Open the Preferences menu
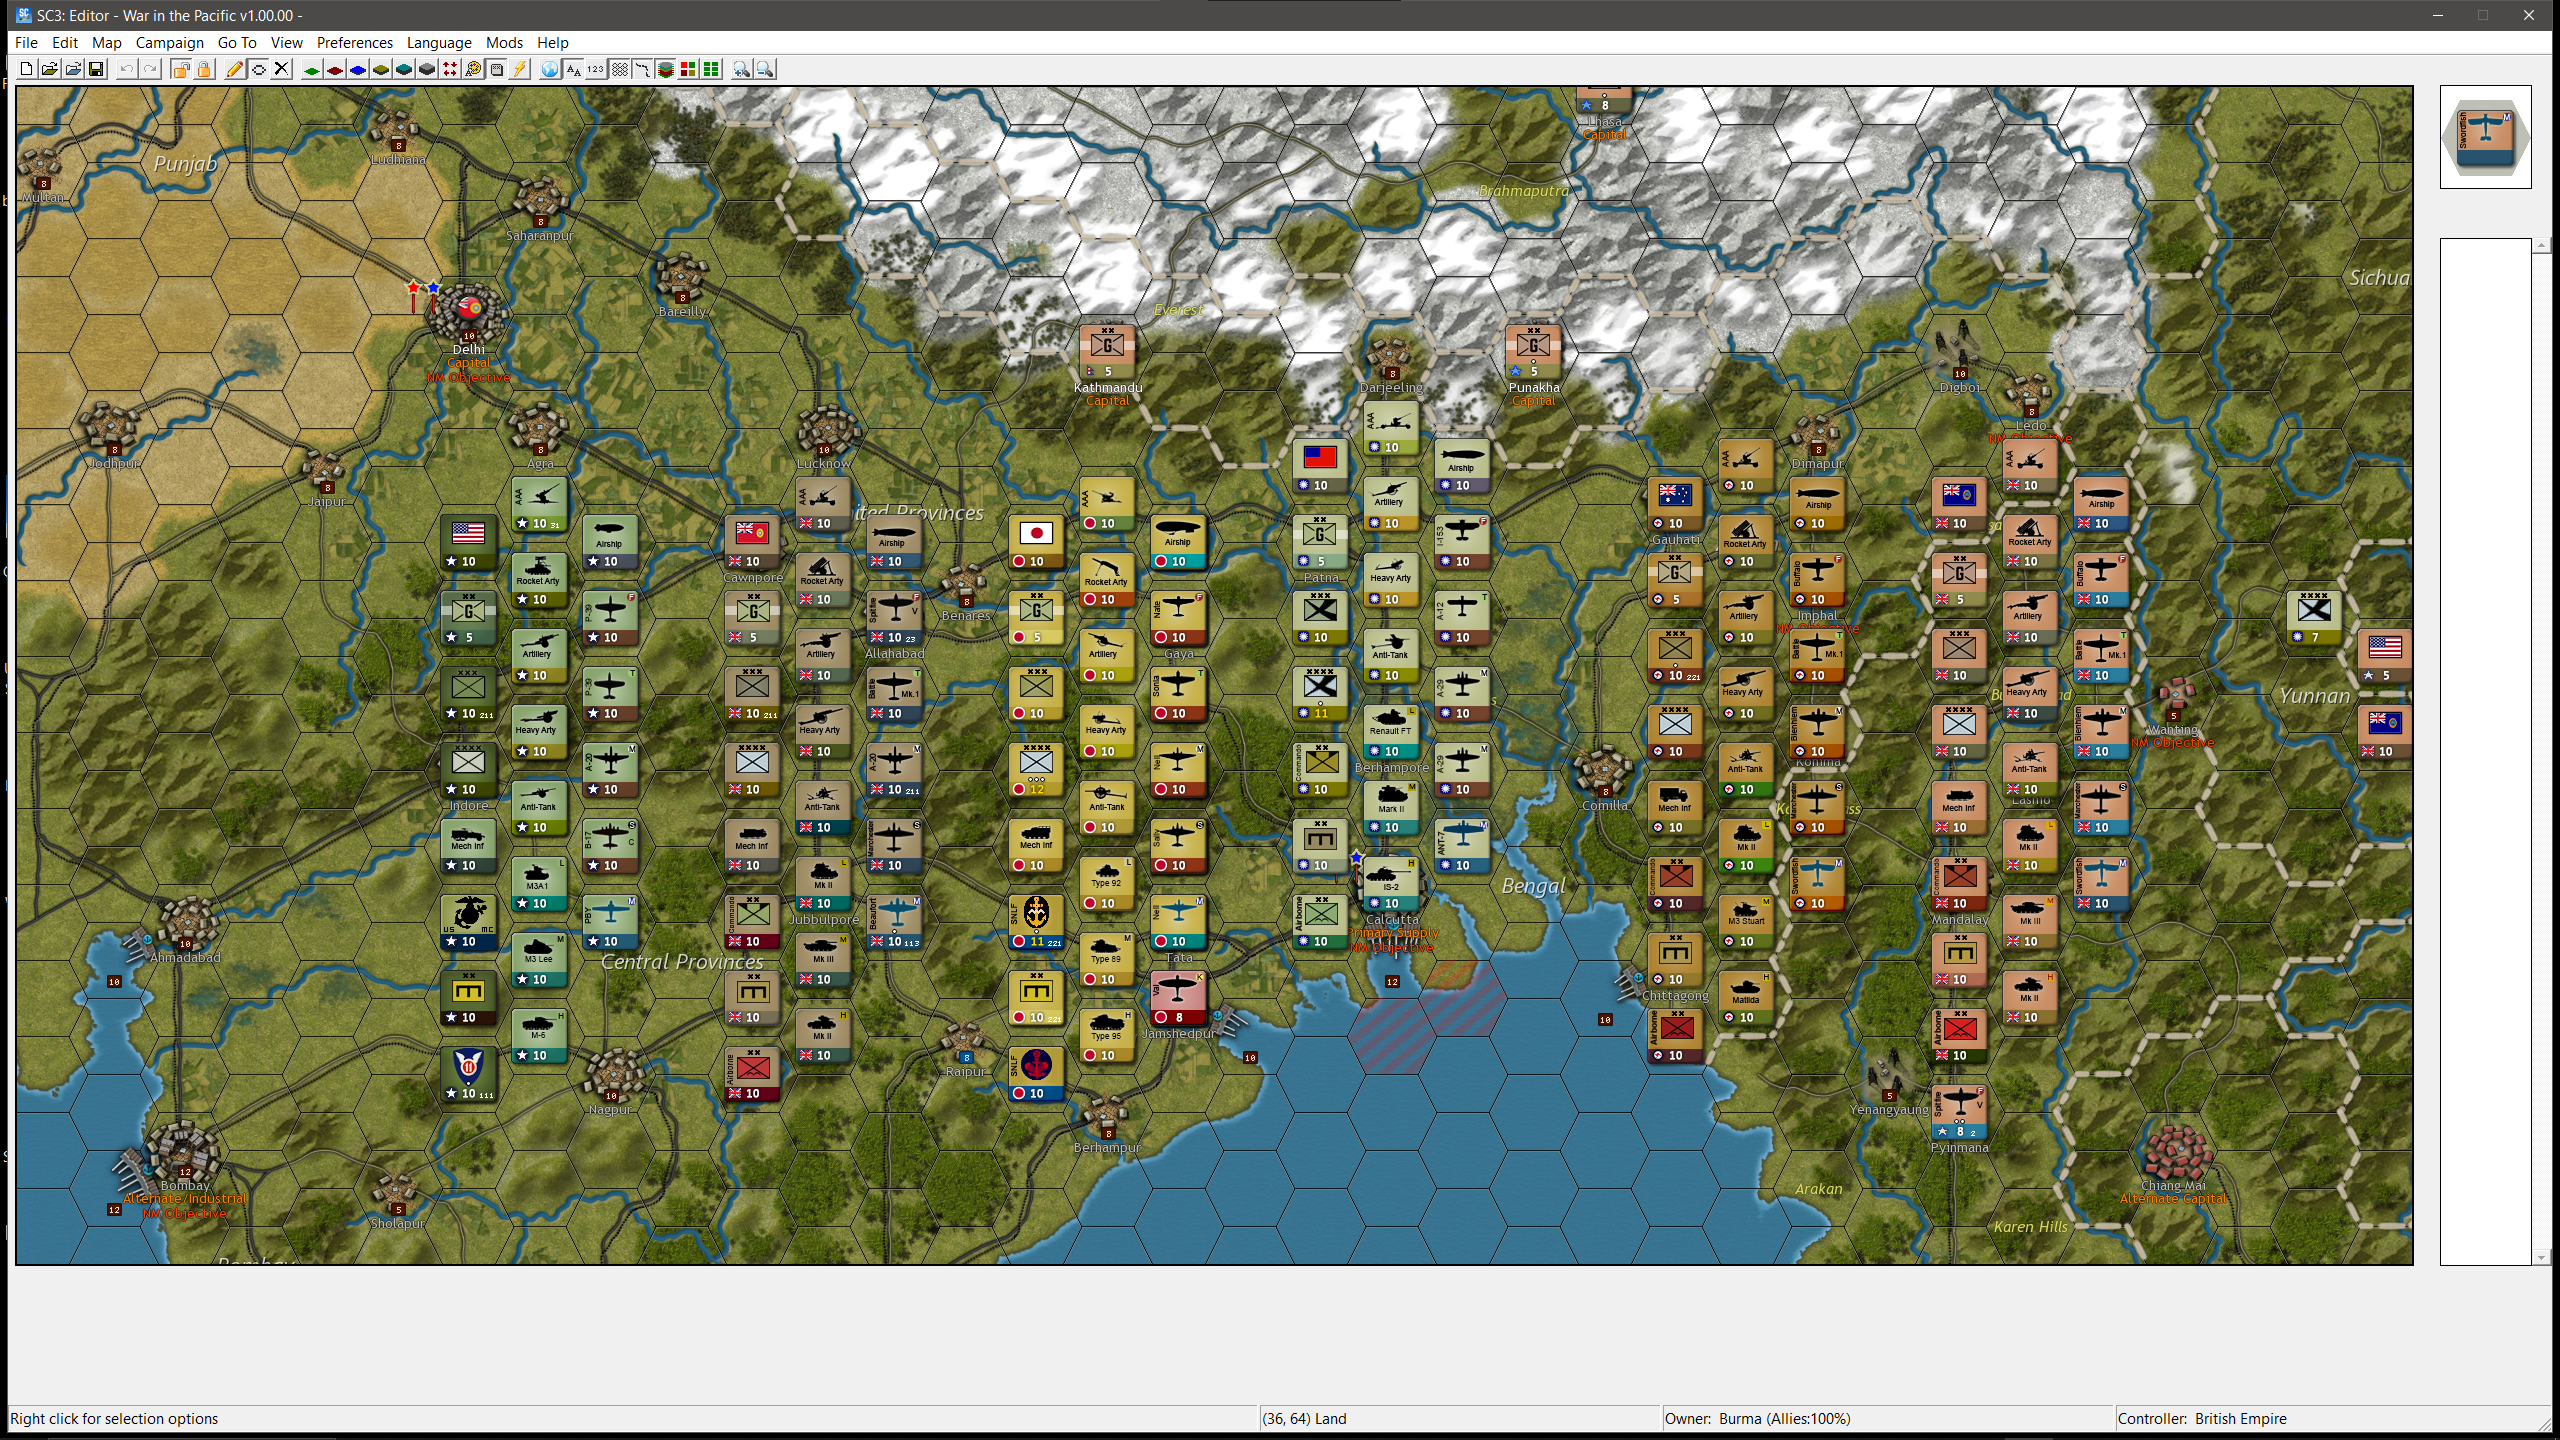 (x=354, y=42)
